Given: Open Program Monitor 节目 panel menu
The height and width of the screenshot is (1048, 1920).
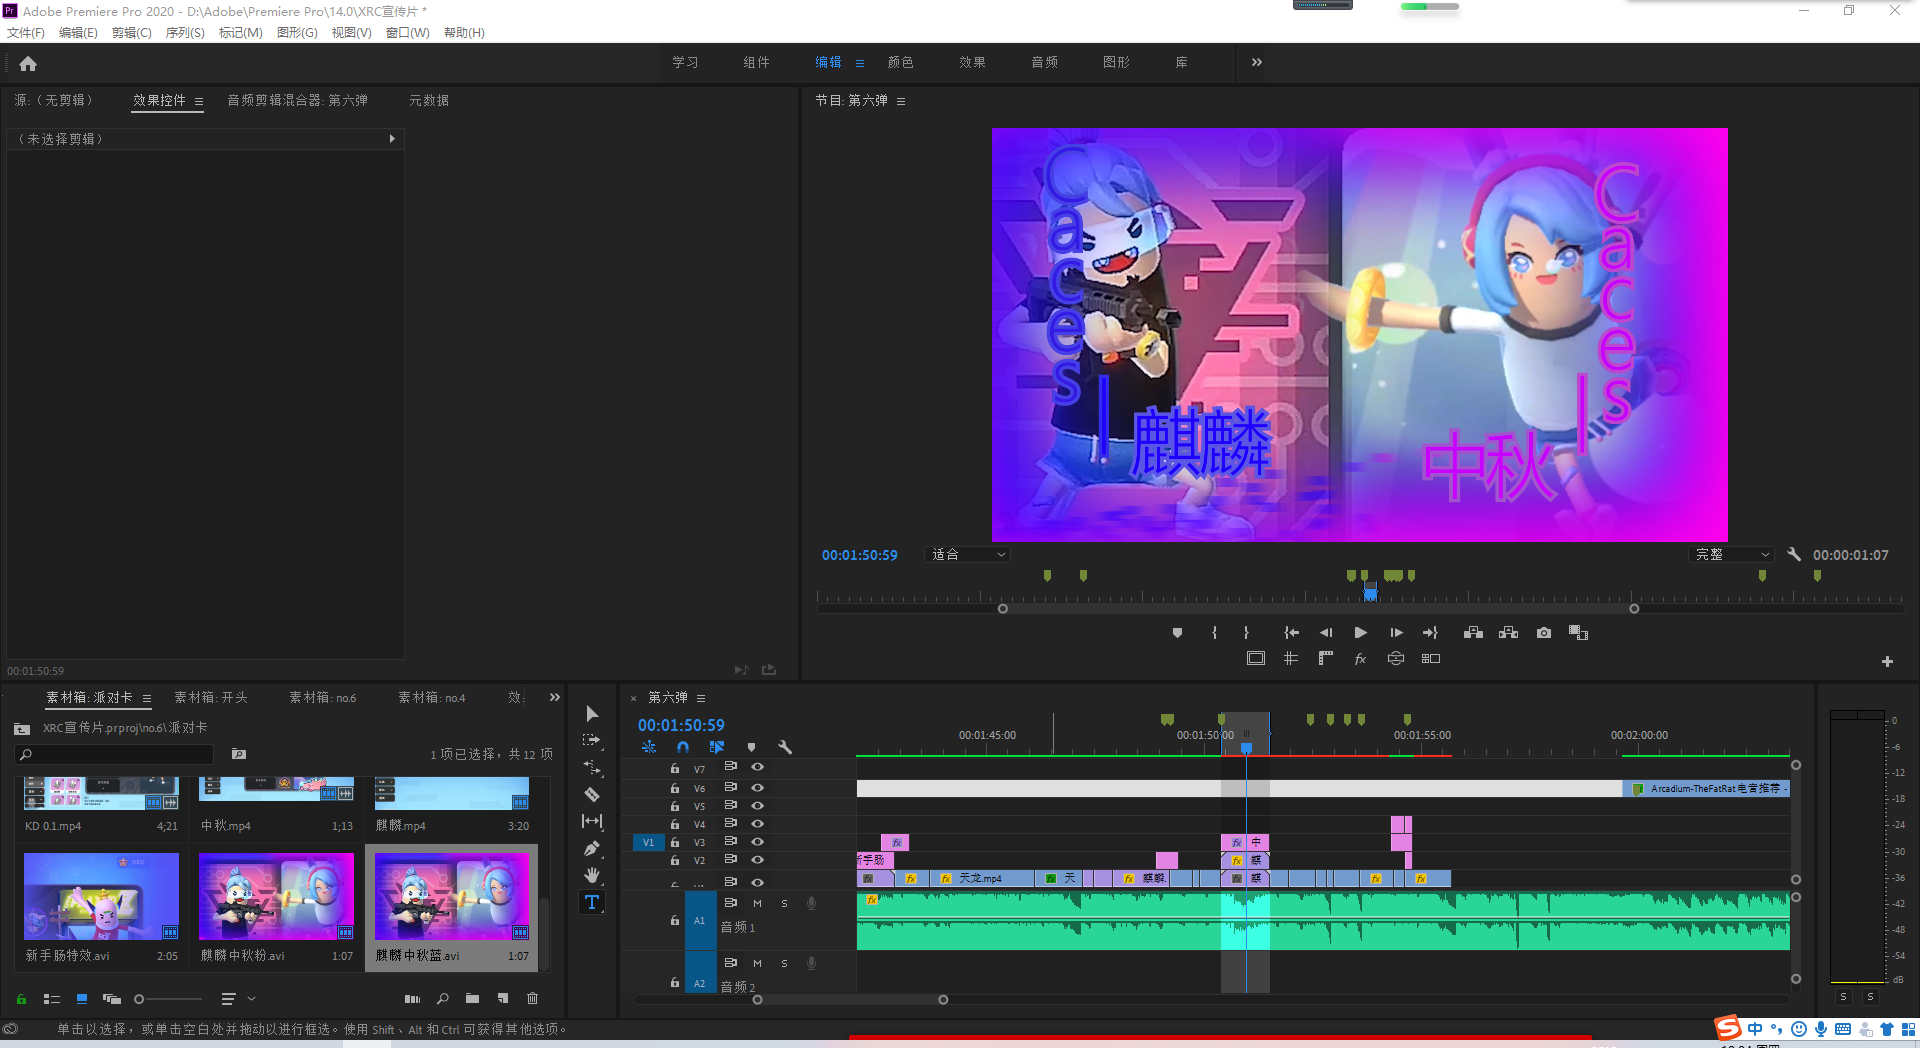Looking at the screenshot, I should point(901,101).
